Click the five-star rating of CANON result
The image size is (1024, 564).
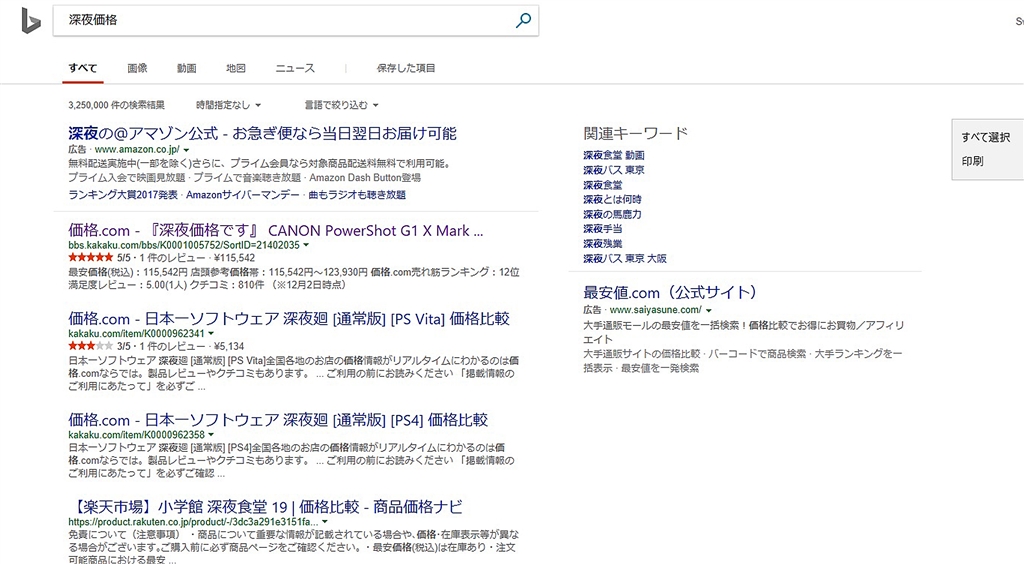click(x=91, y=258)
